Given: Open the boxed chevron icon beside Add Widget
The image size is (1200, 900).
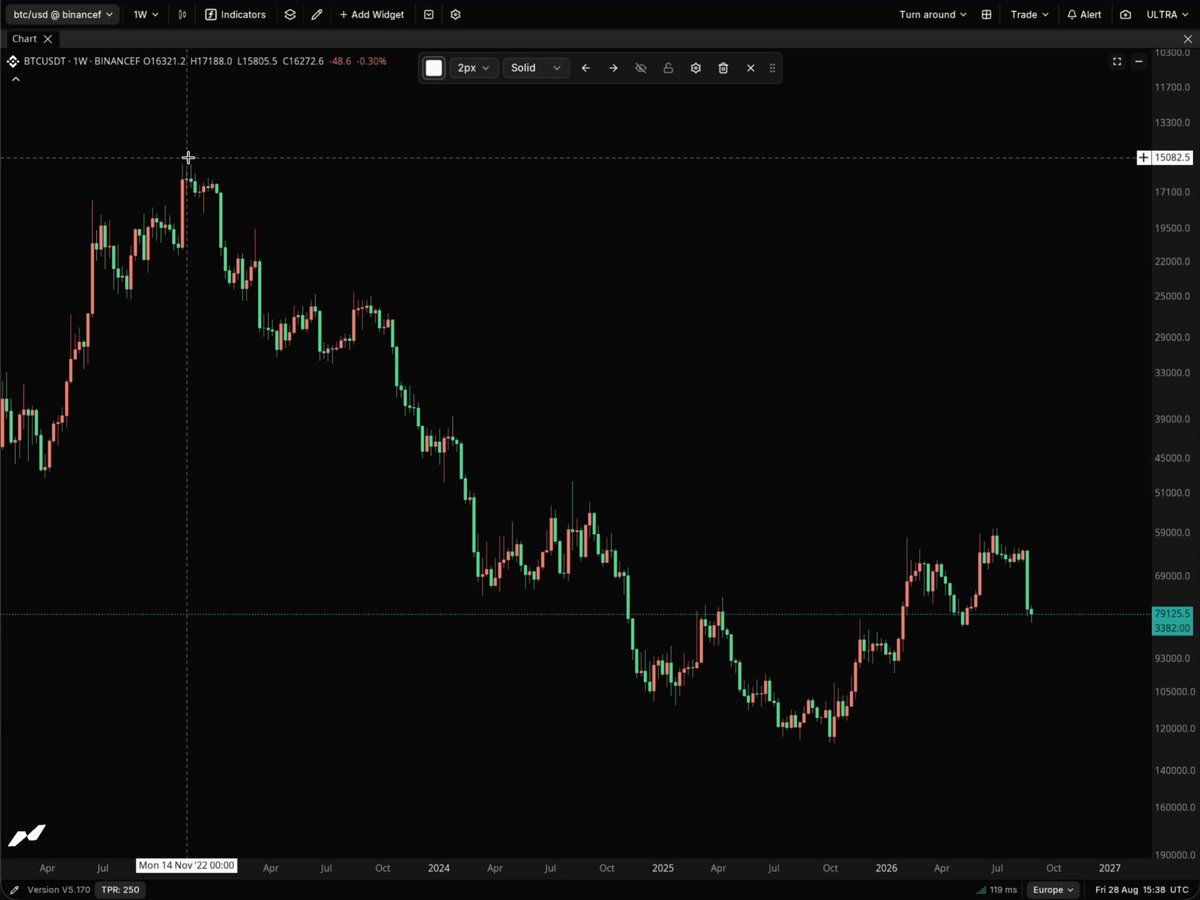Looking at the screenshot, I should coord(429,15).
